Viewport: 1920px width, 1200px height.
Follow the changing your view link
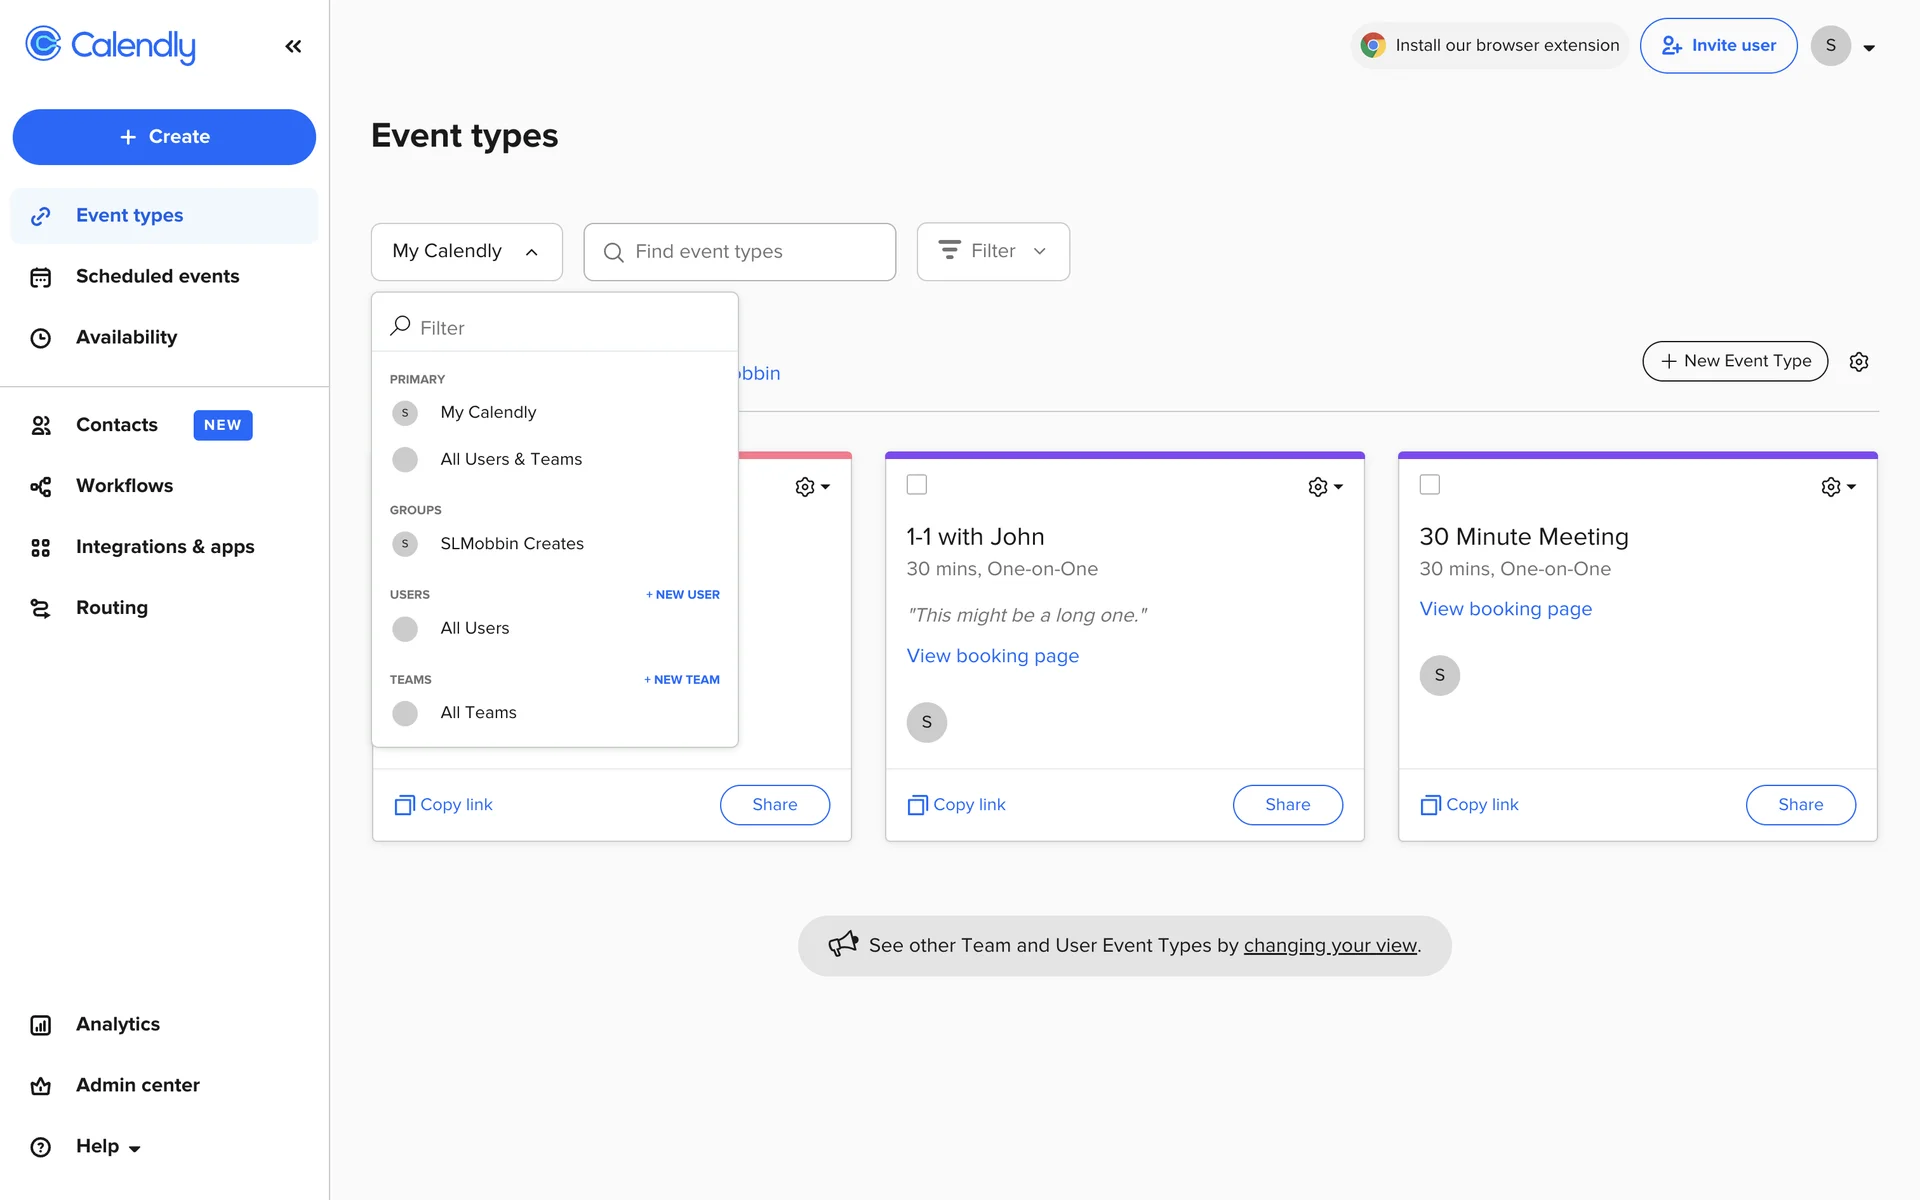1330,946
